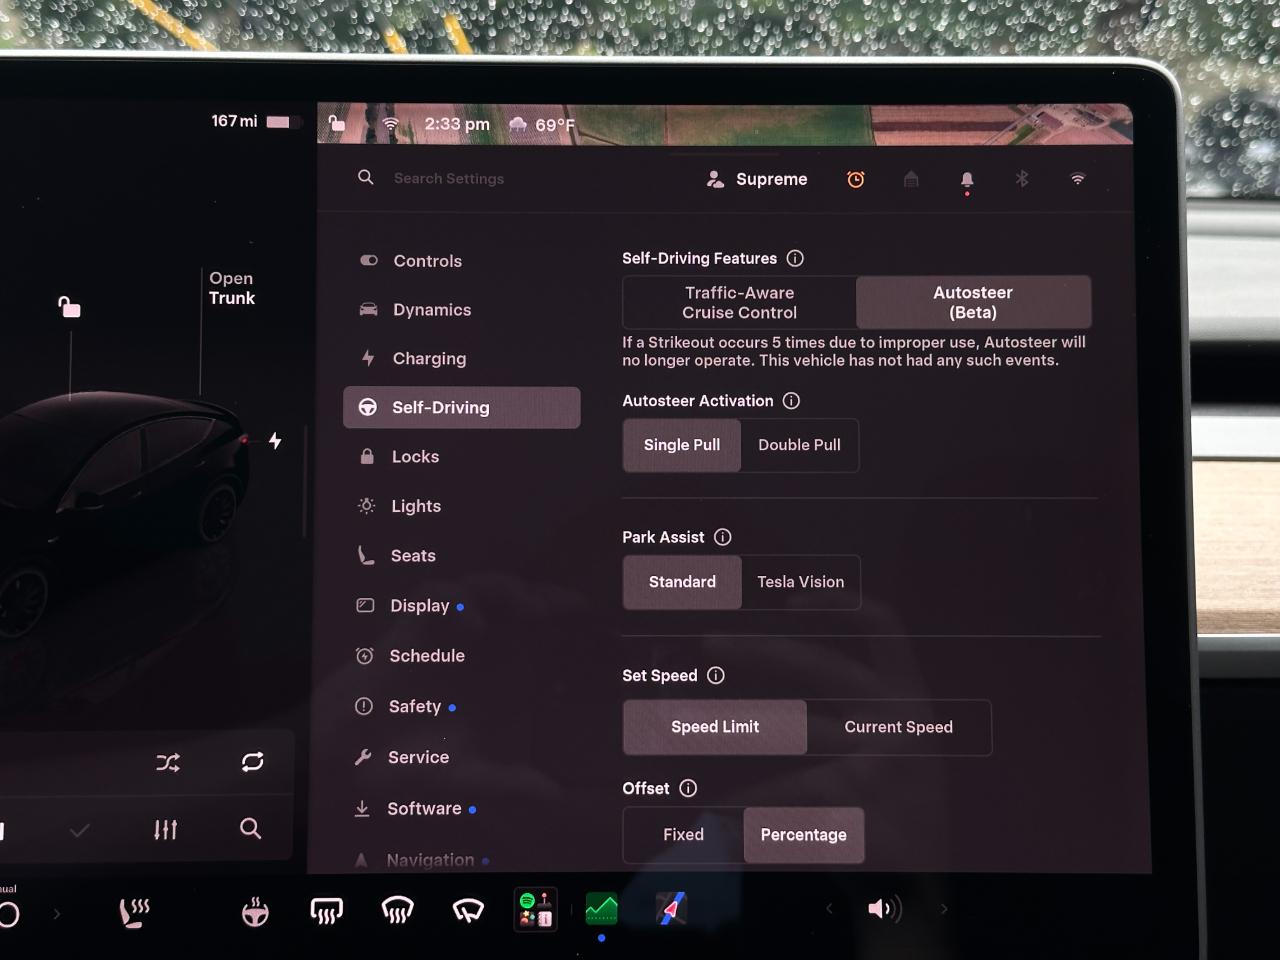
Task: Tap the volume speaker icon
Action: point(884,908)
